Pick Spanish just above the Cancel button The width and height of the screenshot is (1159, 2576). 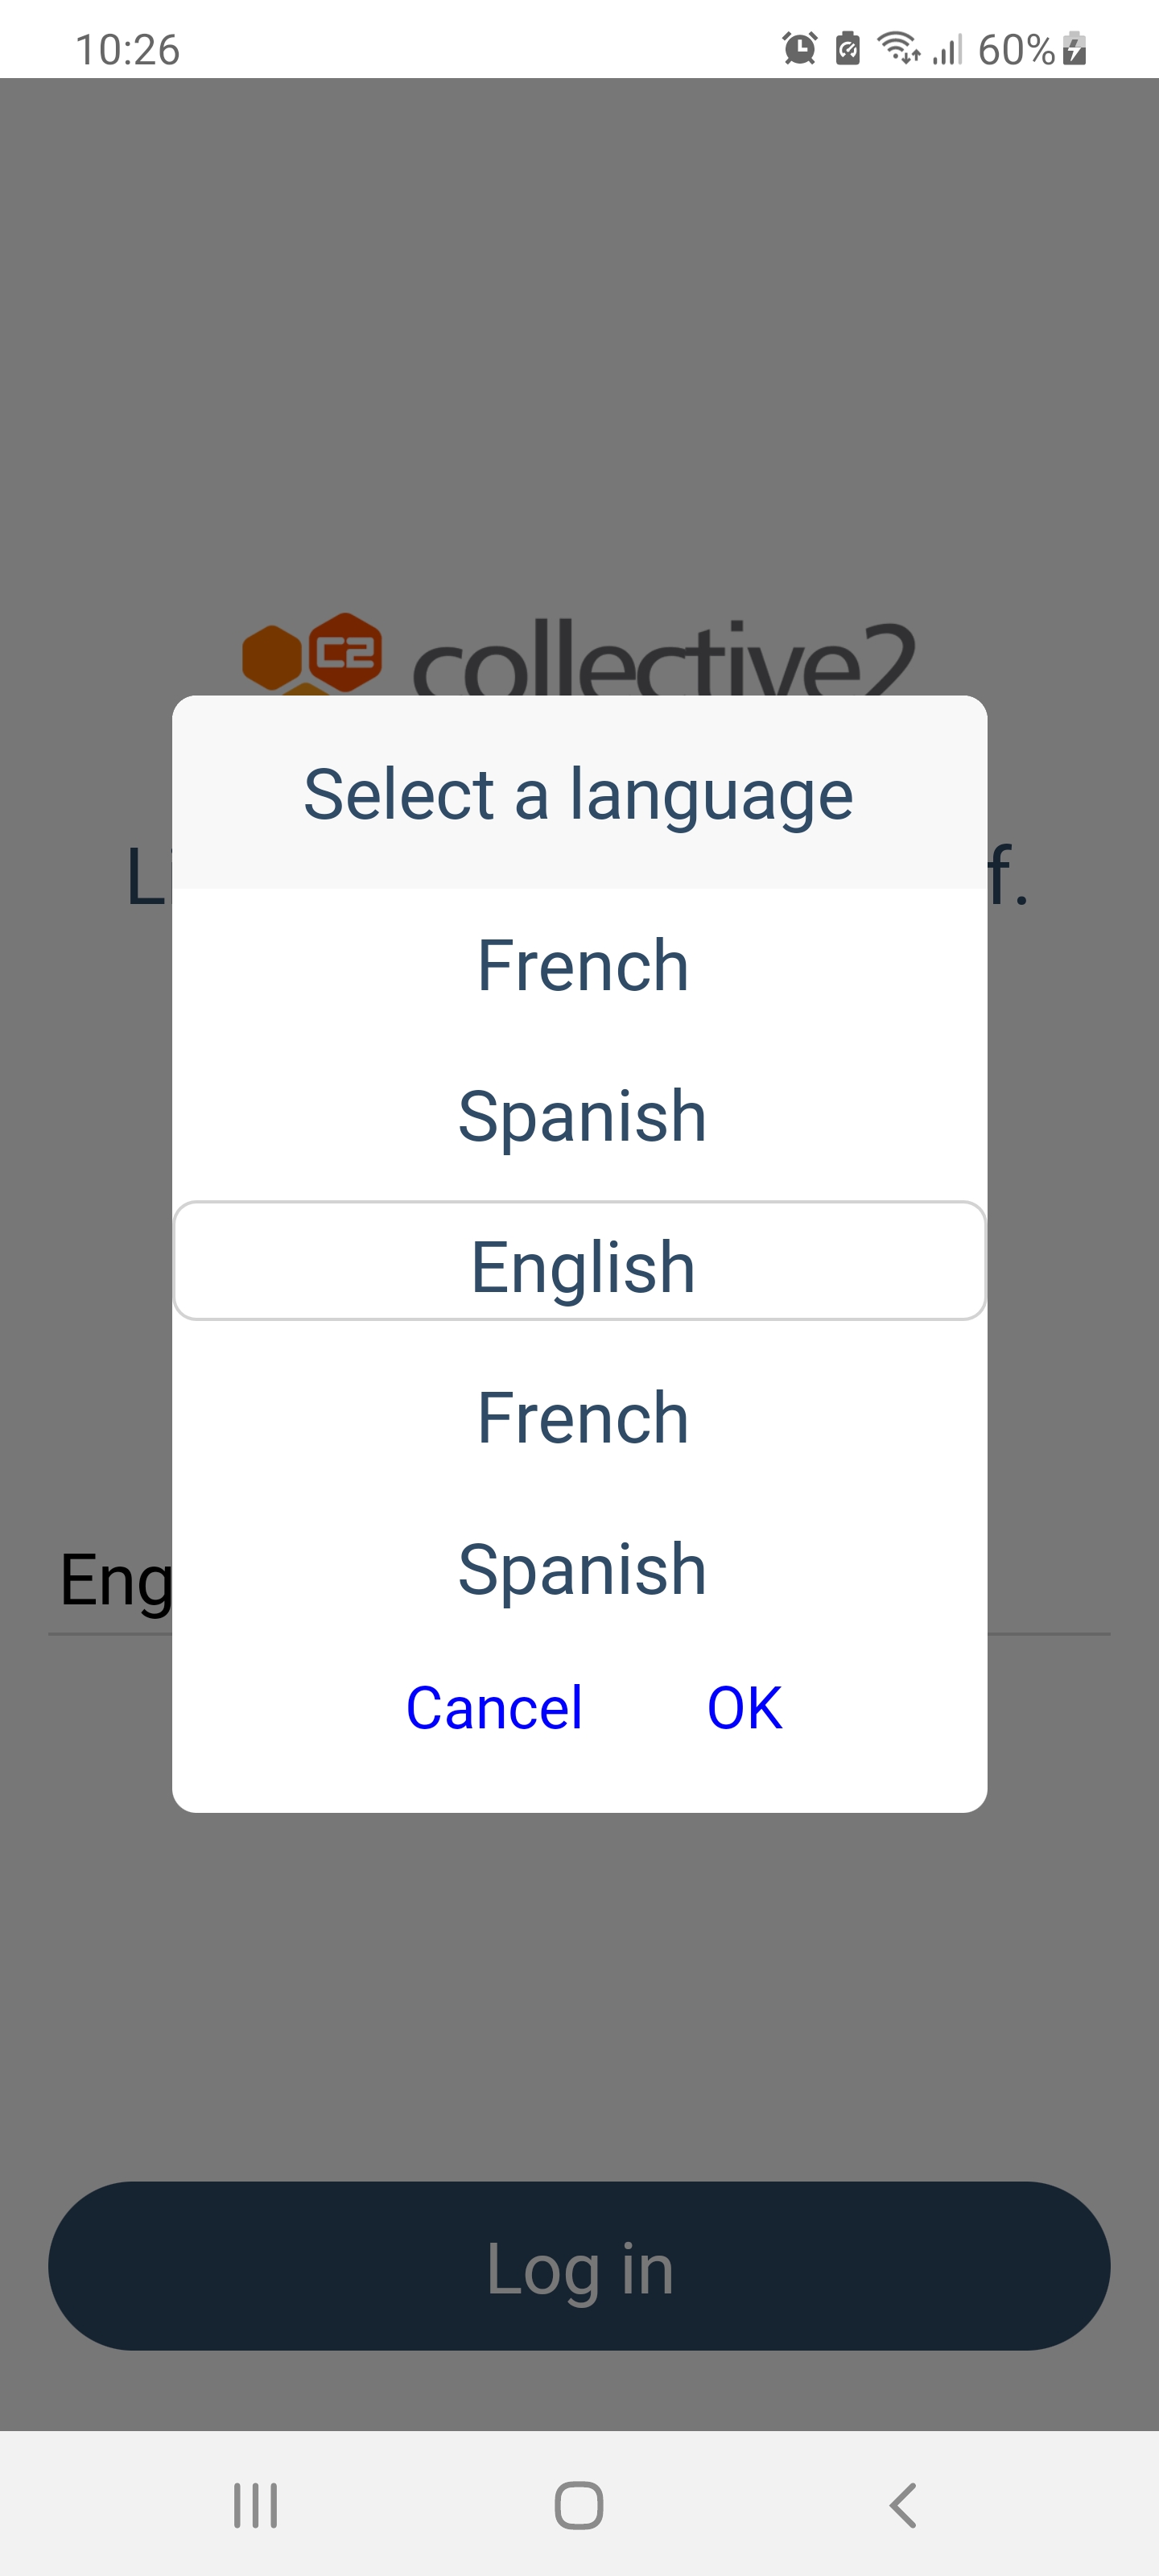pyautogui.click(x=582, y=1568)
